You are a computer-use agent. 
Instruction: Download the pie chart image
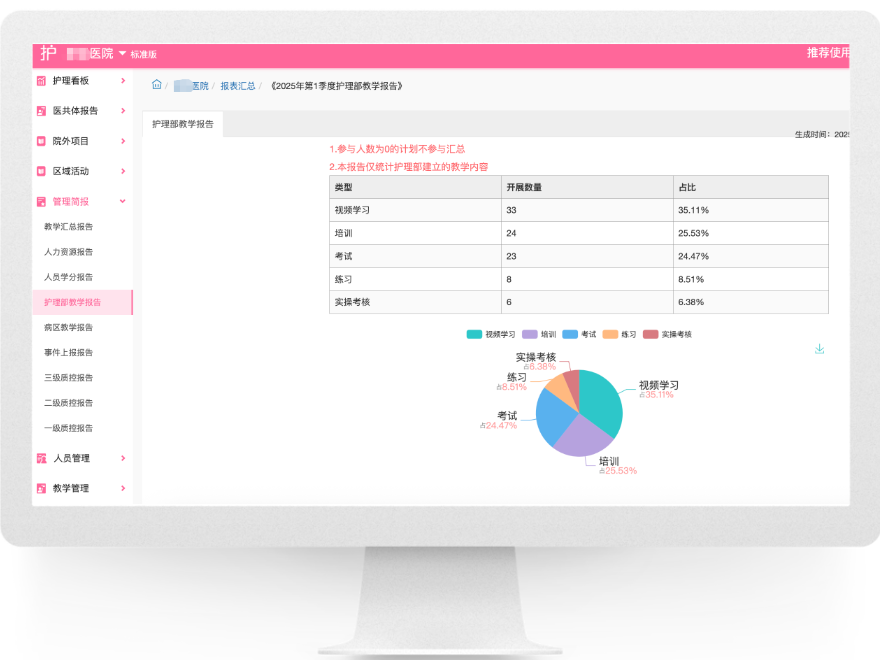[820, 349]
